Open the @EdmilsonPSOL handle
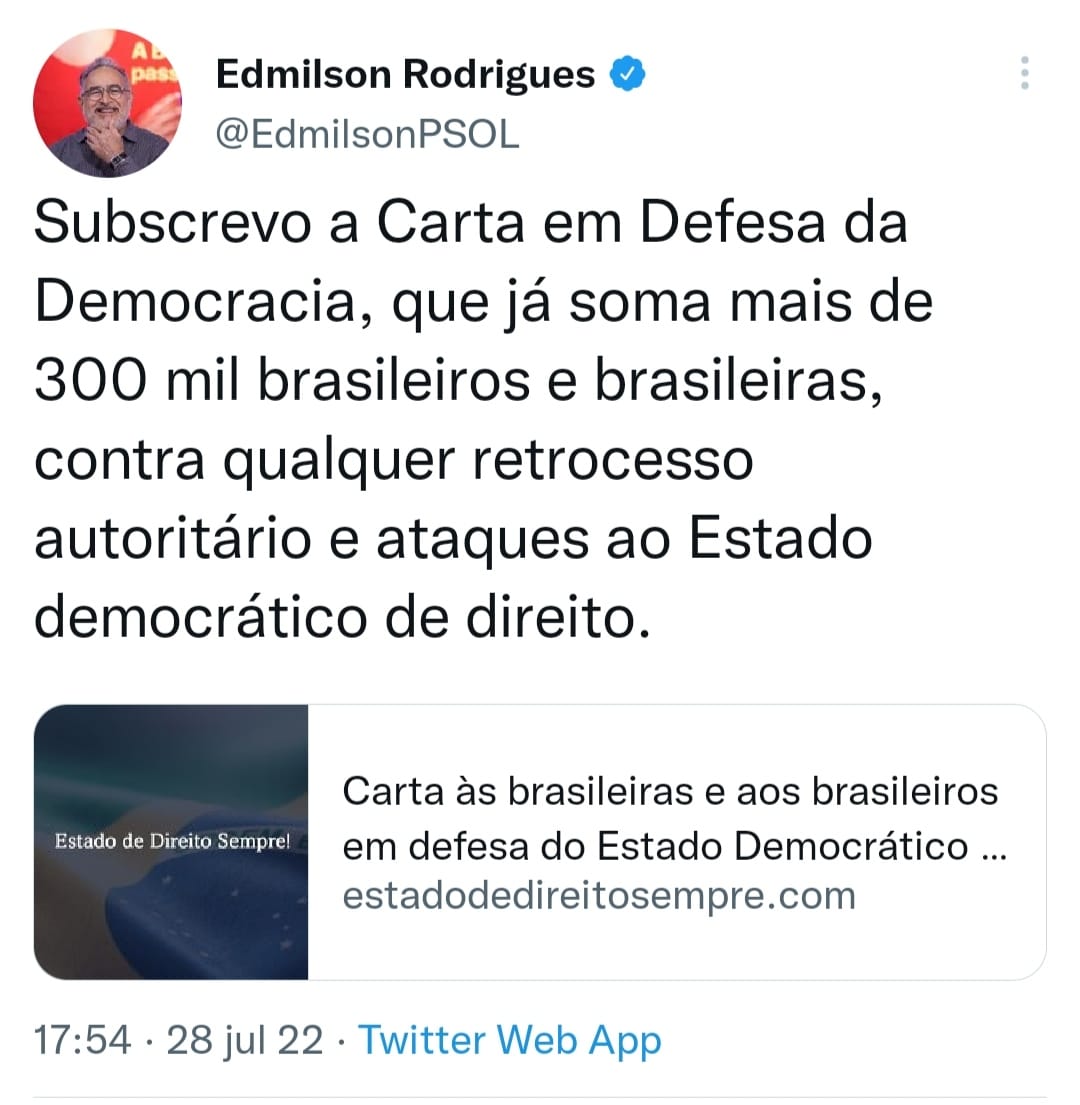Screen dimensions: 1080x1105 pyautogui.click(x=367, y=133)
